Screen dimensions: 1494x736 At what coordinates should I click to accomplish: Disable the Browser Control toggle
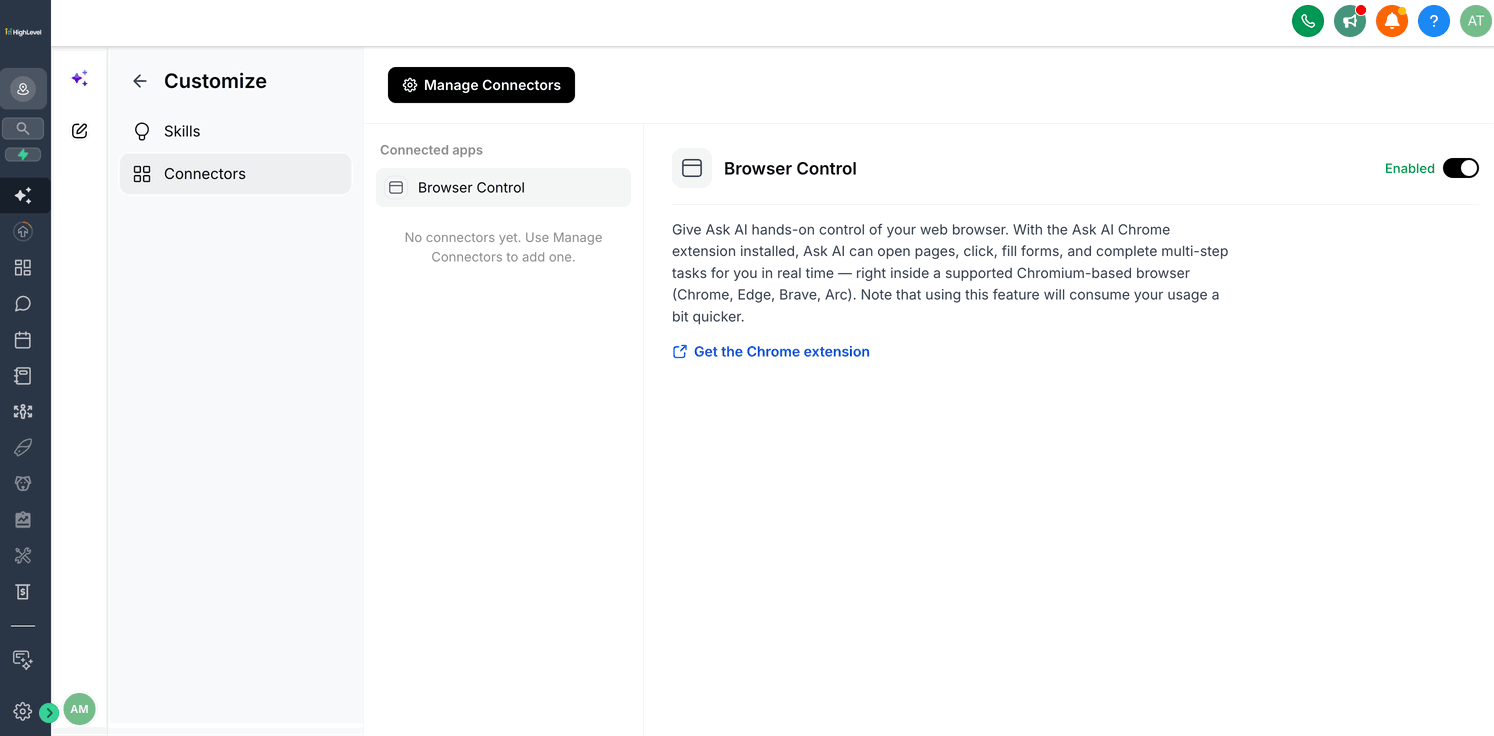click(1460, 168)
